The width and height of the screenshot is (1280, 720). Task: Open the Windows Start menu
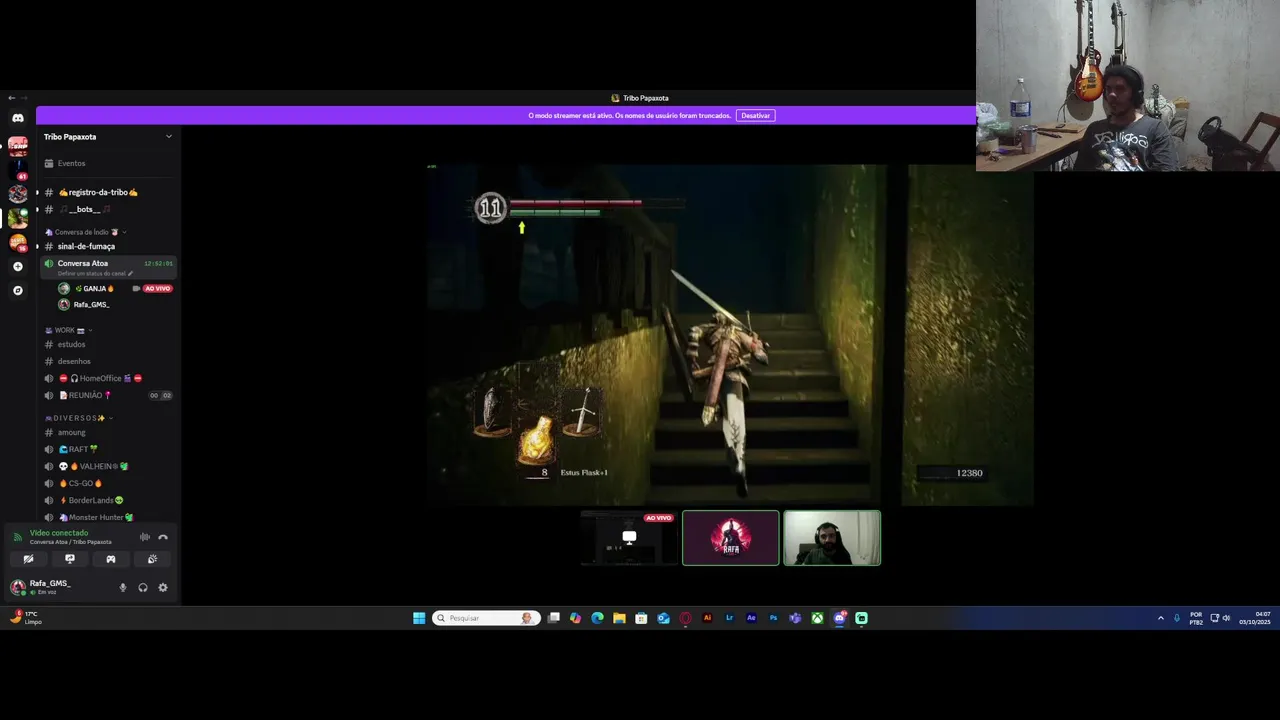(x=419, y=618)
